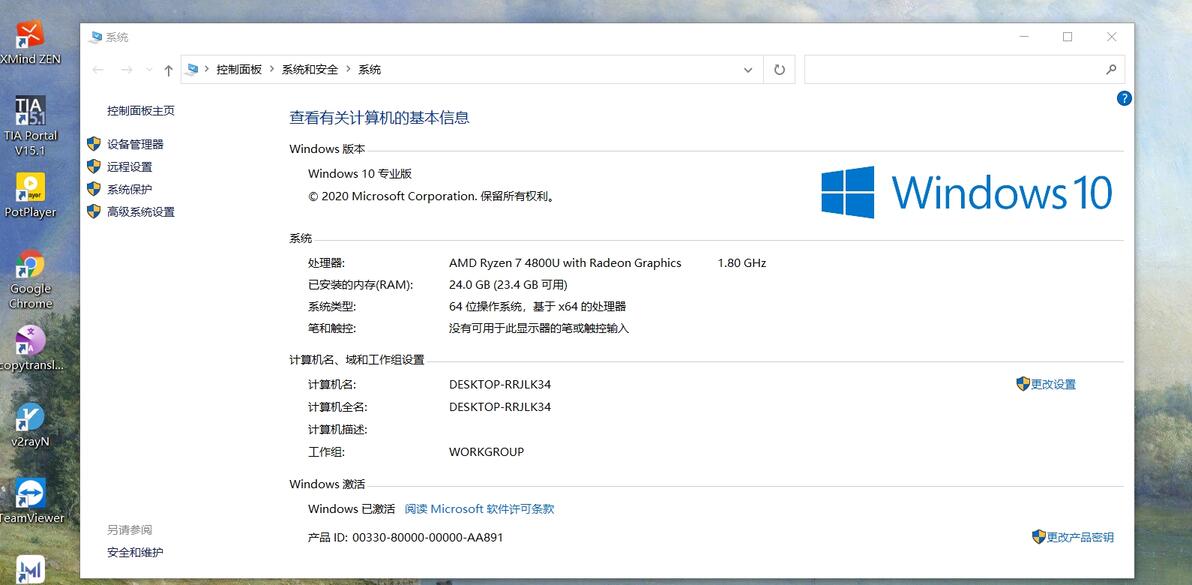Select 系统和安全 breadcrumb item

coord(310,69)
